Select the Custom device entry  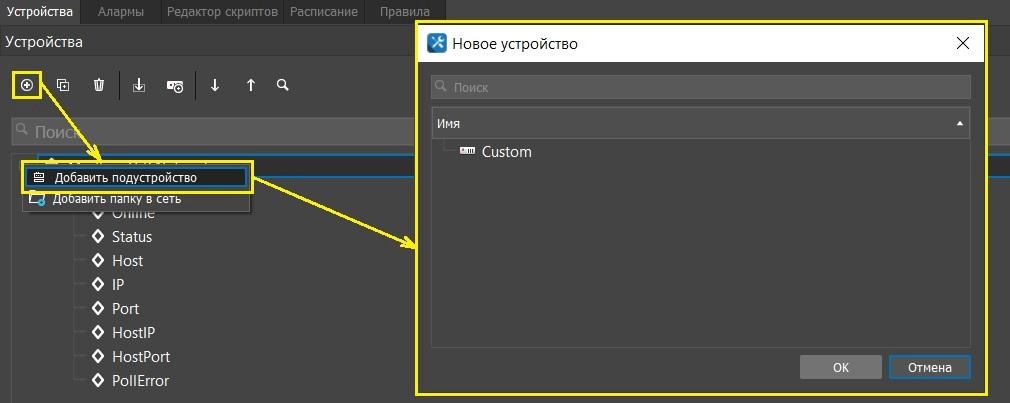click(x=506, y=152)
